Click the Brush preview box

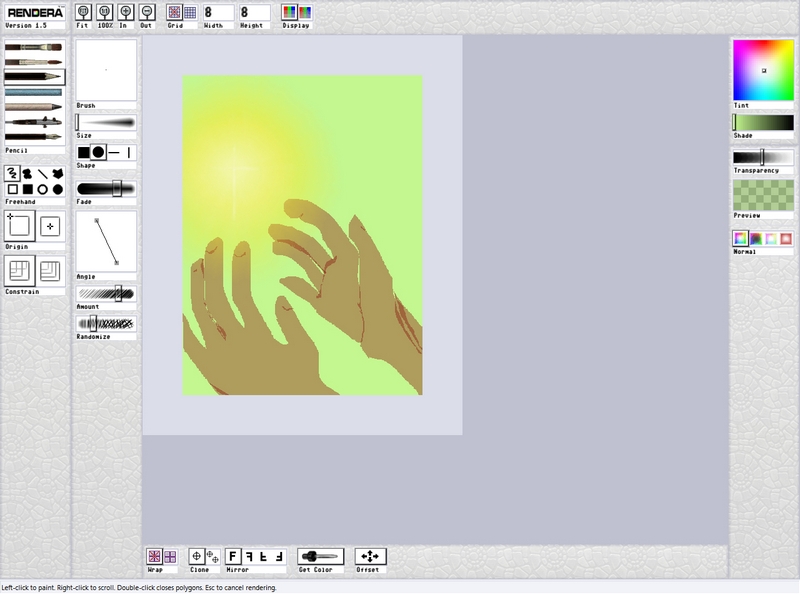[x=106, y=70]
